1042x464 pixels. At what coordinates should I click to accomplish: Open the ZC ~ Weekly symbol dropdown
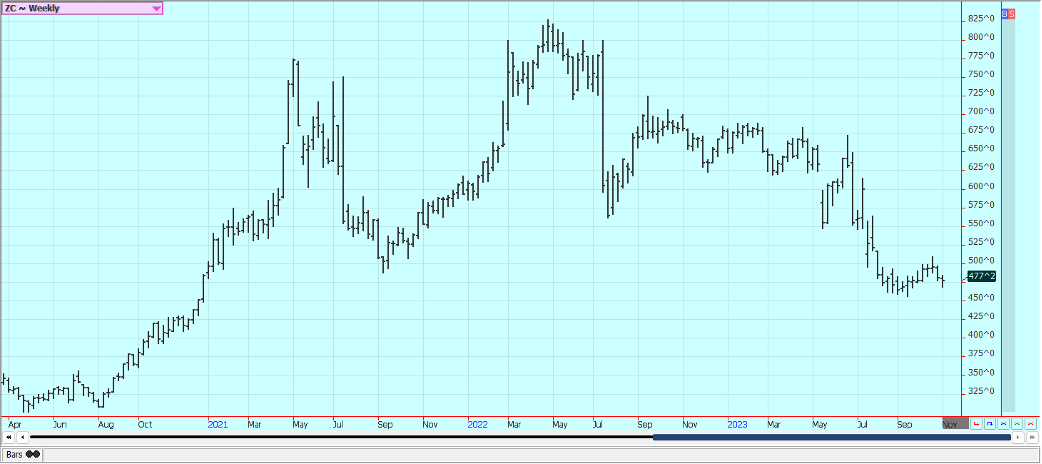click(x=82, y=8)
